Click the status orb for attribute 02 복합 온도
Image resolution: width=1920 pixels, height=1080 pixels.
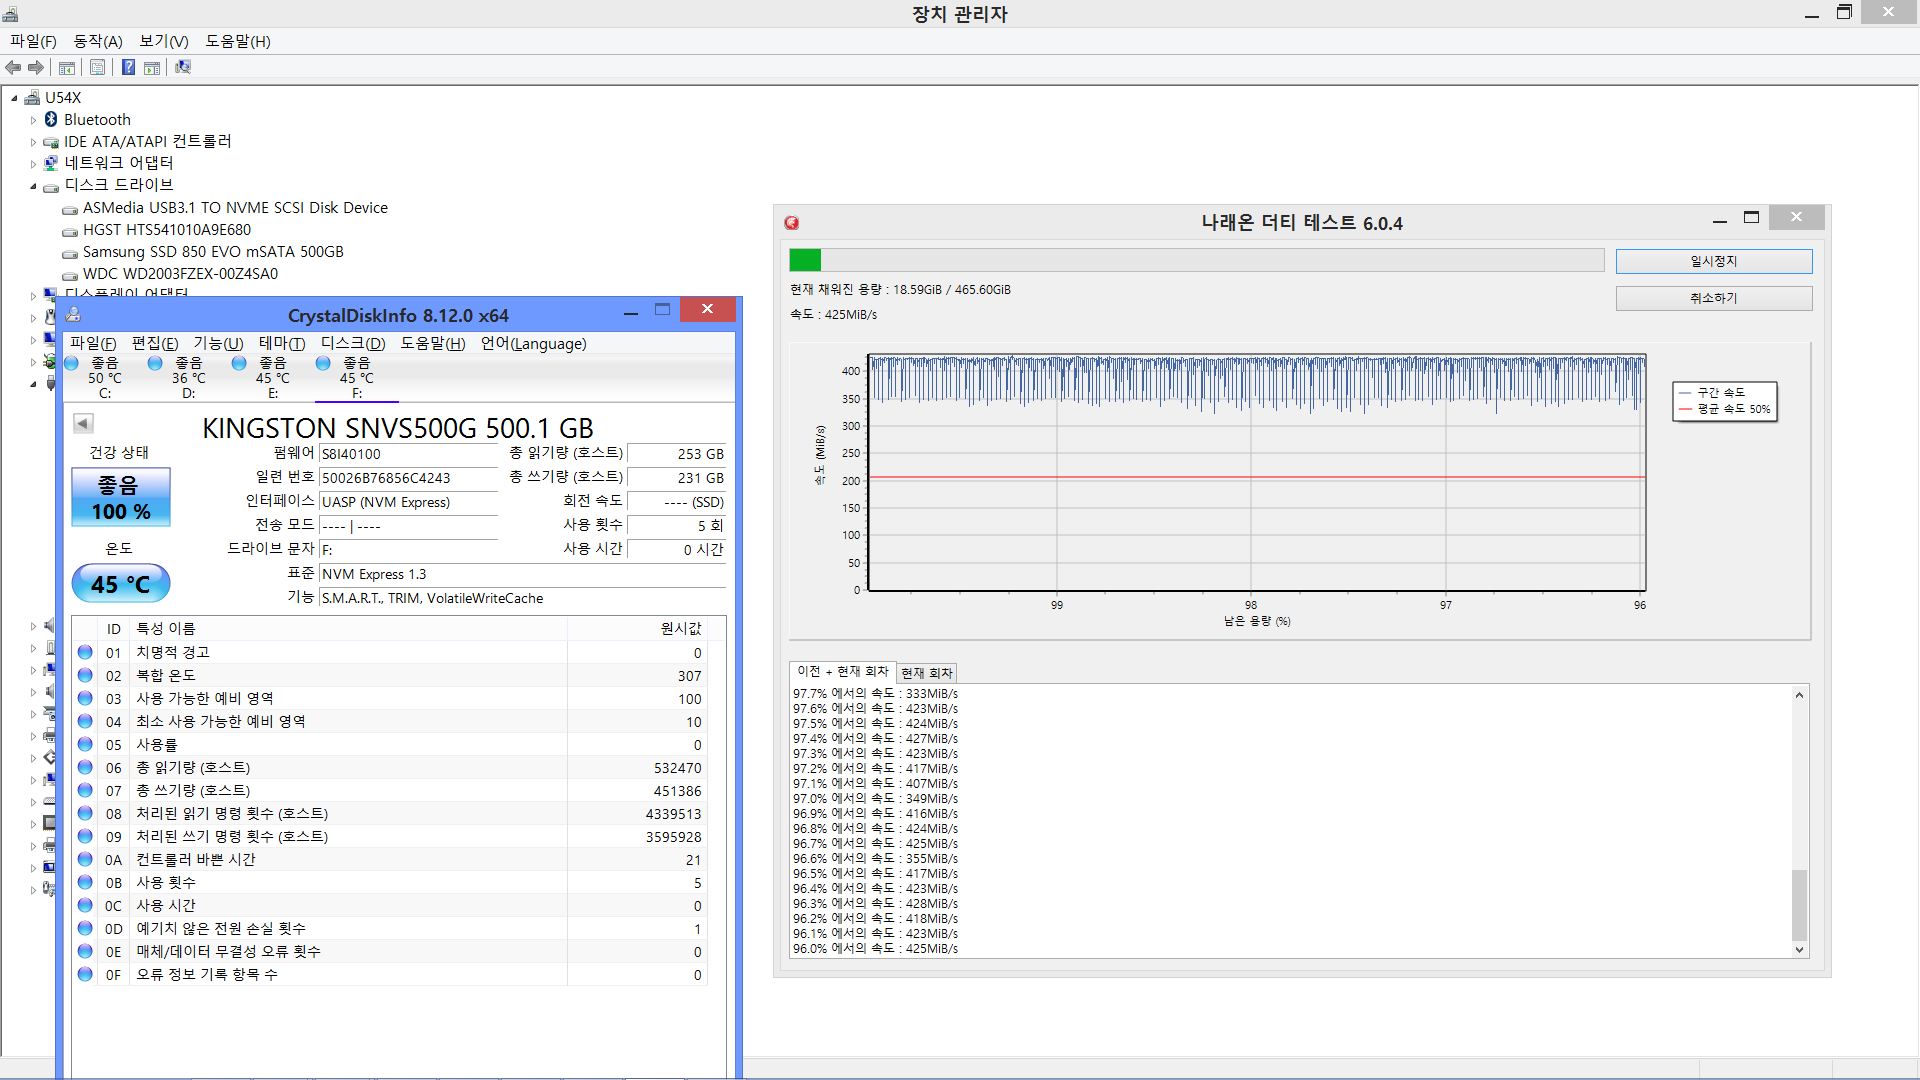point(85,675)
